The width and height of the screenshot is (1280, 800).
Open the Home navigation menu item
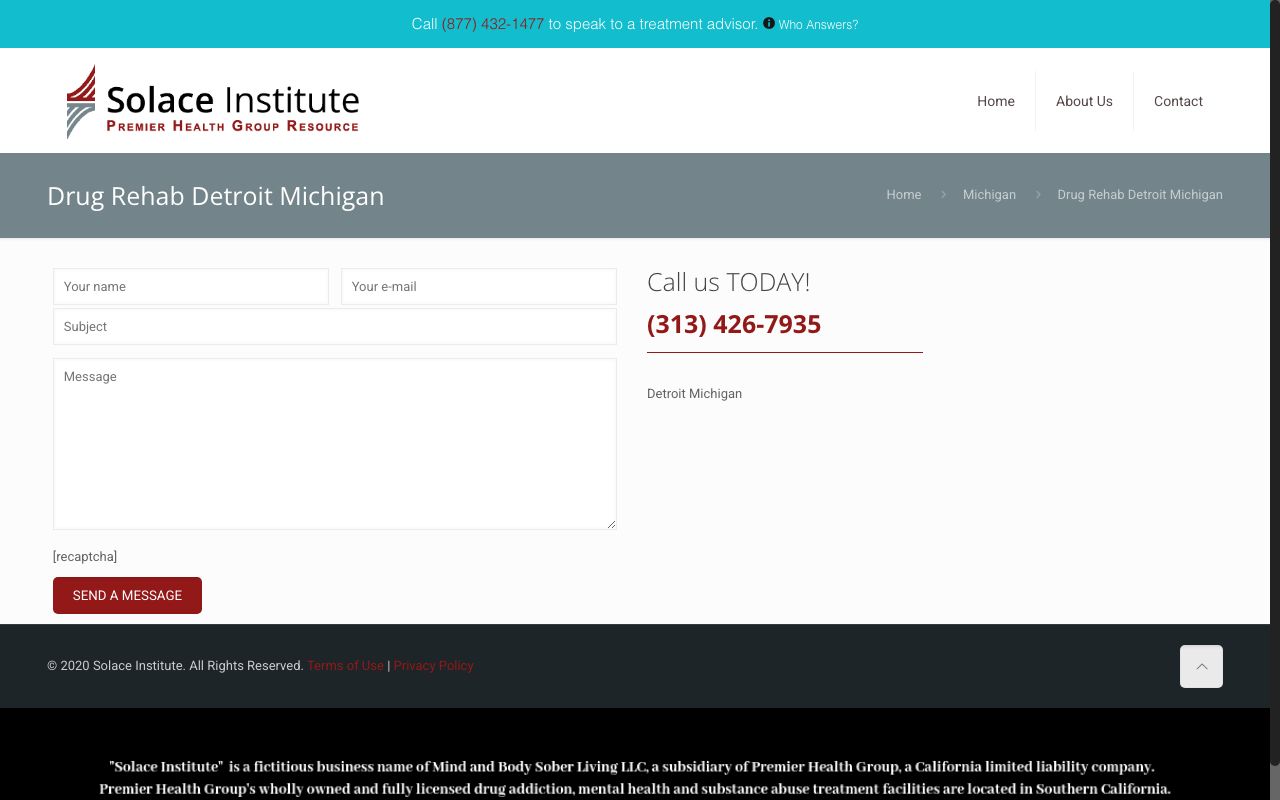(x=995, y=101)
